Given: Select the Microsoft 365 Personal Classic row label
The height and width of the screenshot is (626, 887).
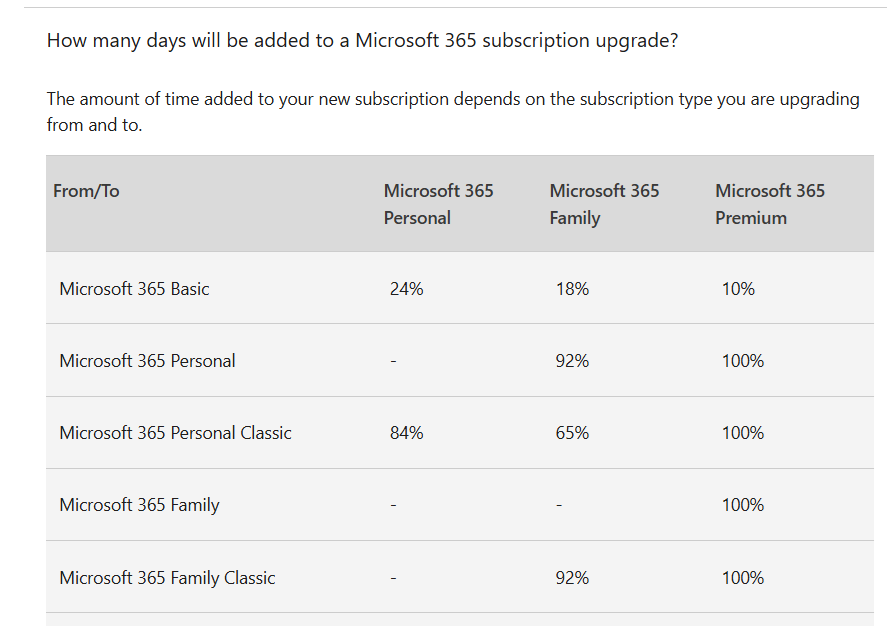Looking at the screenshot, I should click(x=175, y=433).
